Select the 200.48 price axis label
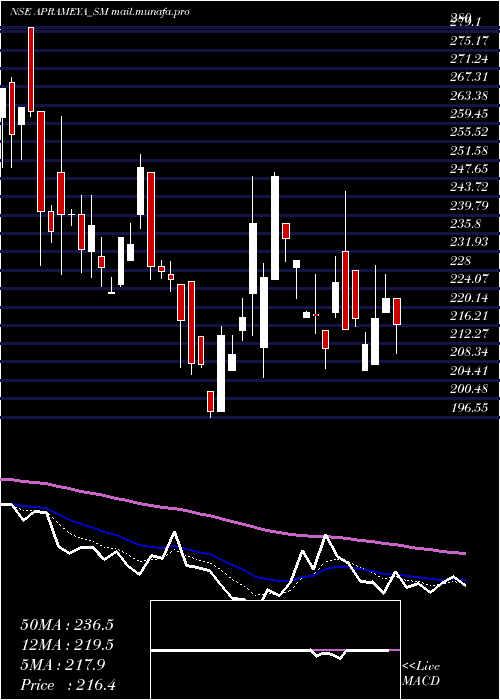 pos(470,389)
